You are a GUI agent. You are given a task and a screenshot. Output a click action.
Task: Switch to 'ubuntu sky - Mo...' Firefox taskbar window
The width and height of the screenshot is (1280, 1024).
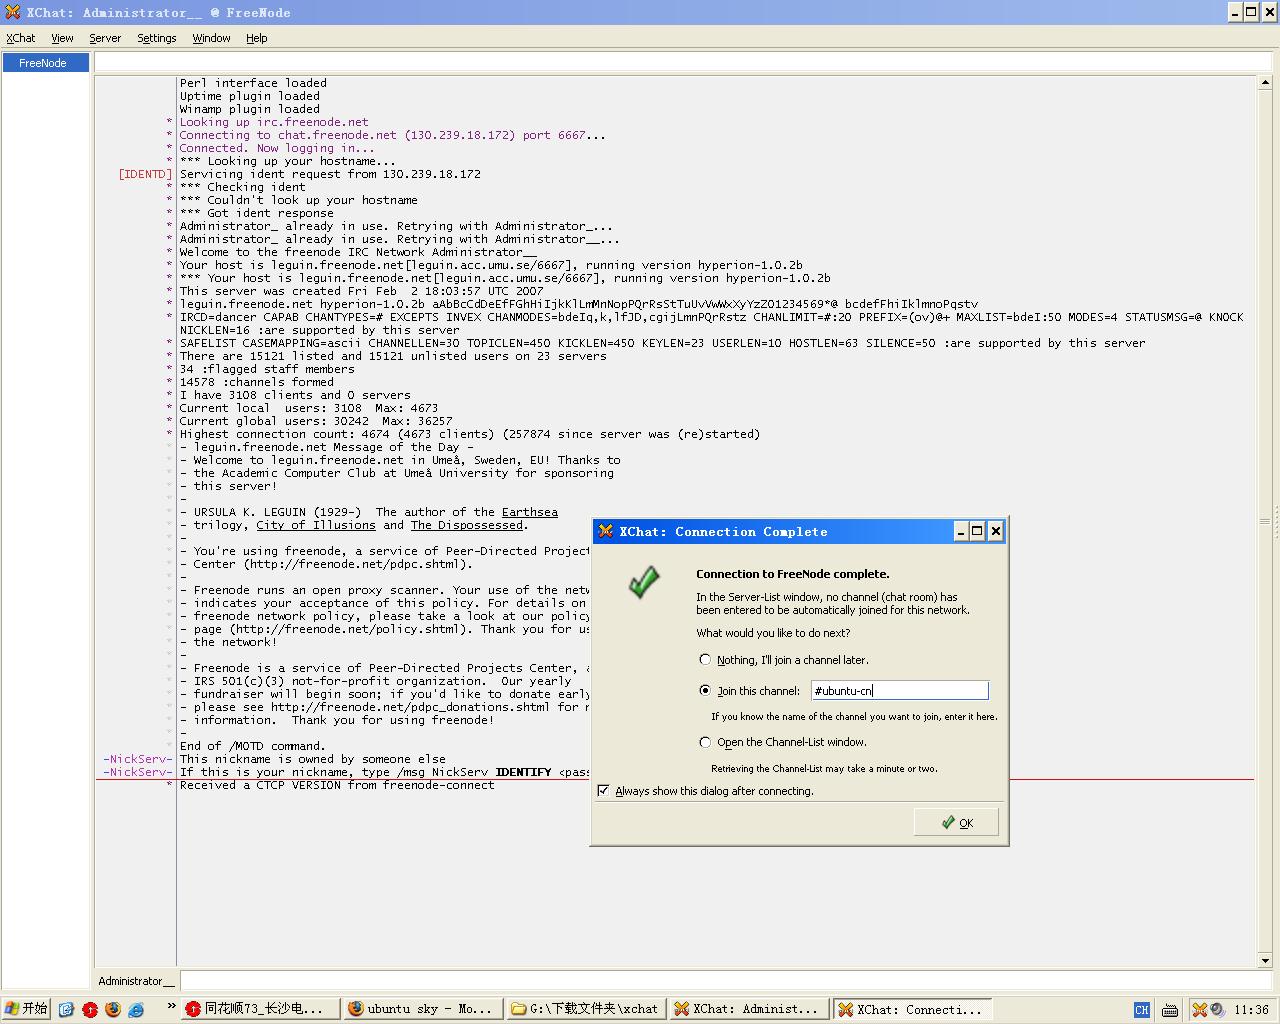(423, 1009)
